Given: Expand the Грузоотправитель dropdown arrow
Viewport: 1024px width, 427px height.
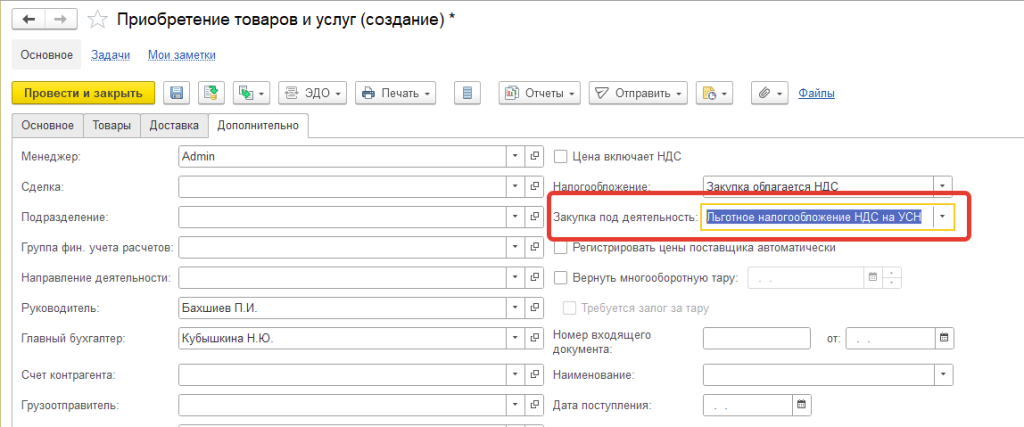Looking at the screenshot, I should point(515,405).
